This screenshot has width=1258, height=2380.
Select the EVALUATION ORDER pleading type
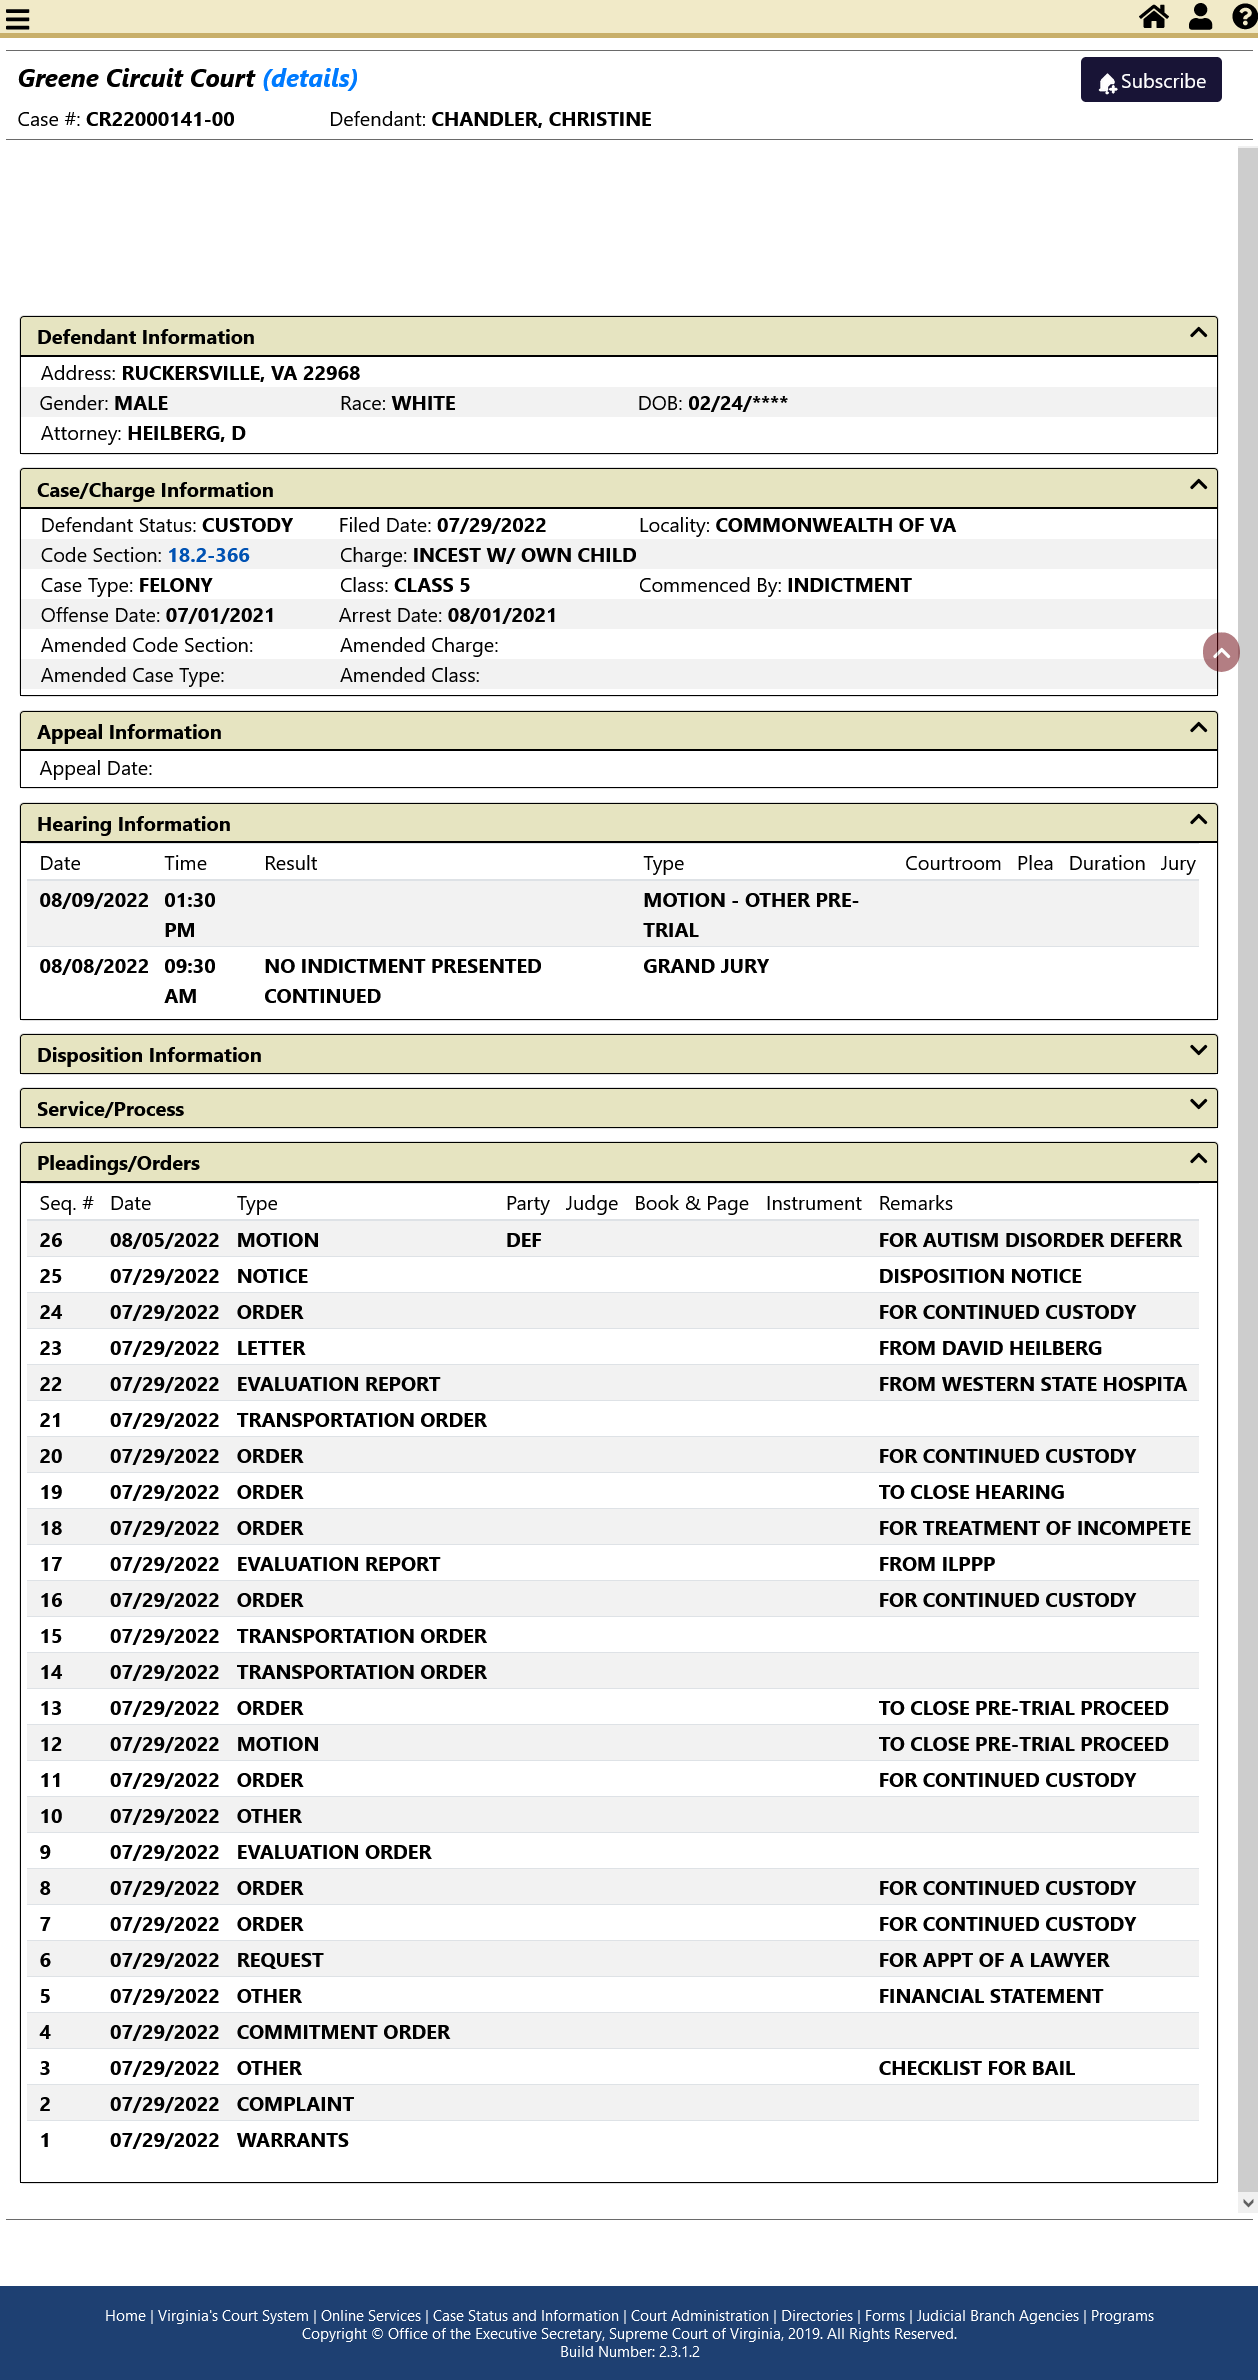click(x=334, y=1852)
